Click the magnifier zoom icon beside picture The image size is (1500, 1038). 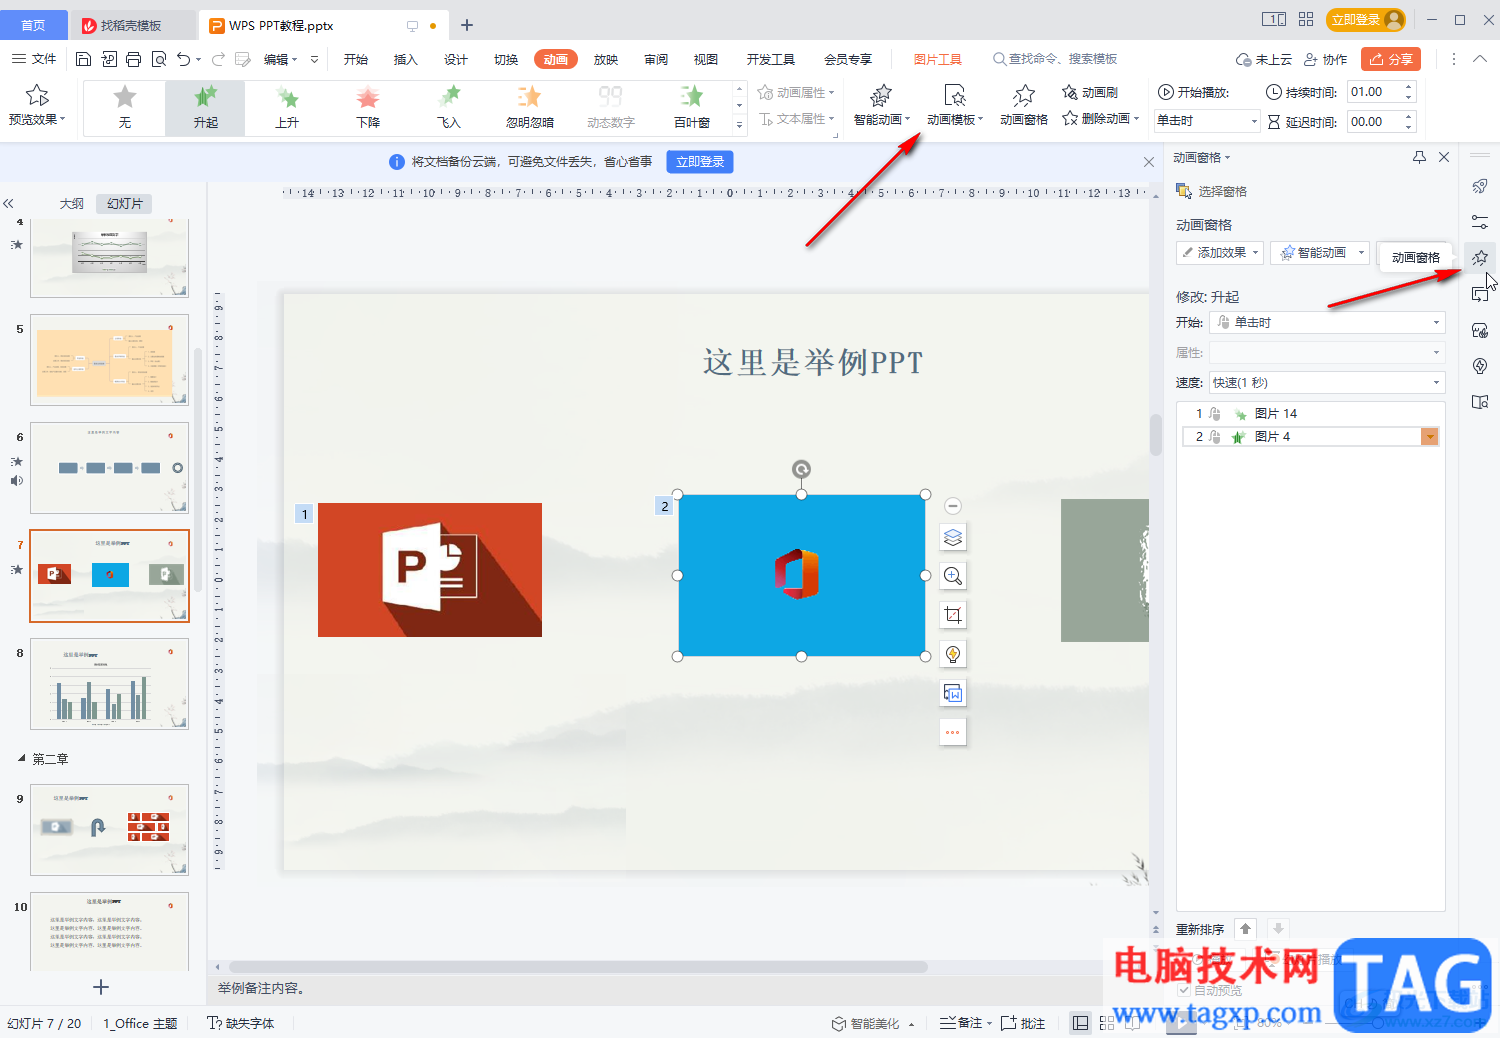point(953,576)
